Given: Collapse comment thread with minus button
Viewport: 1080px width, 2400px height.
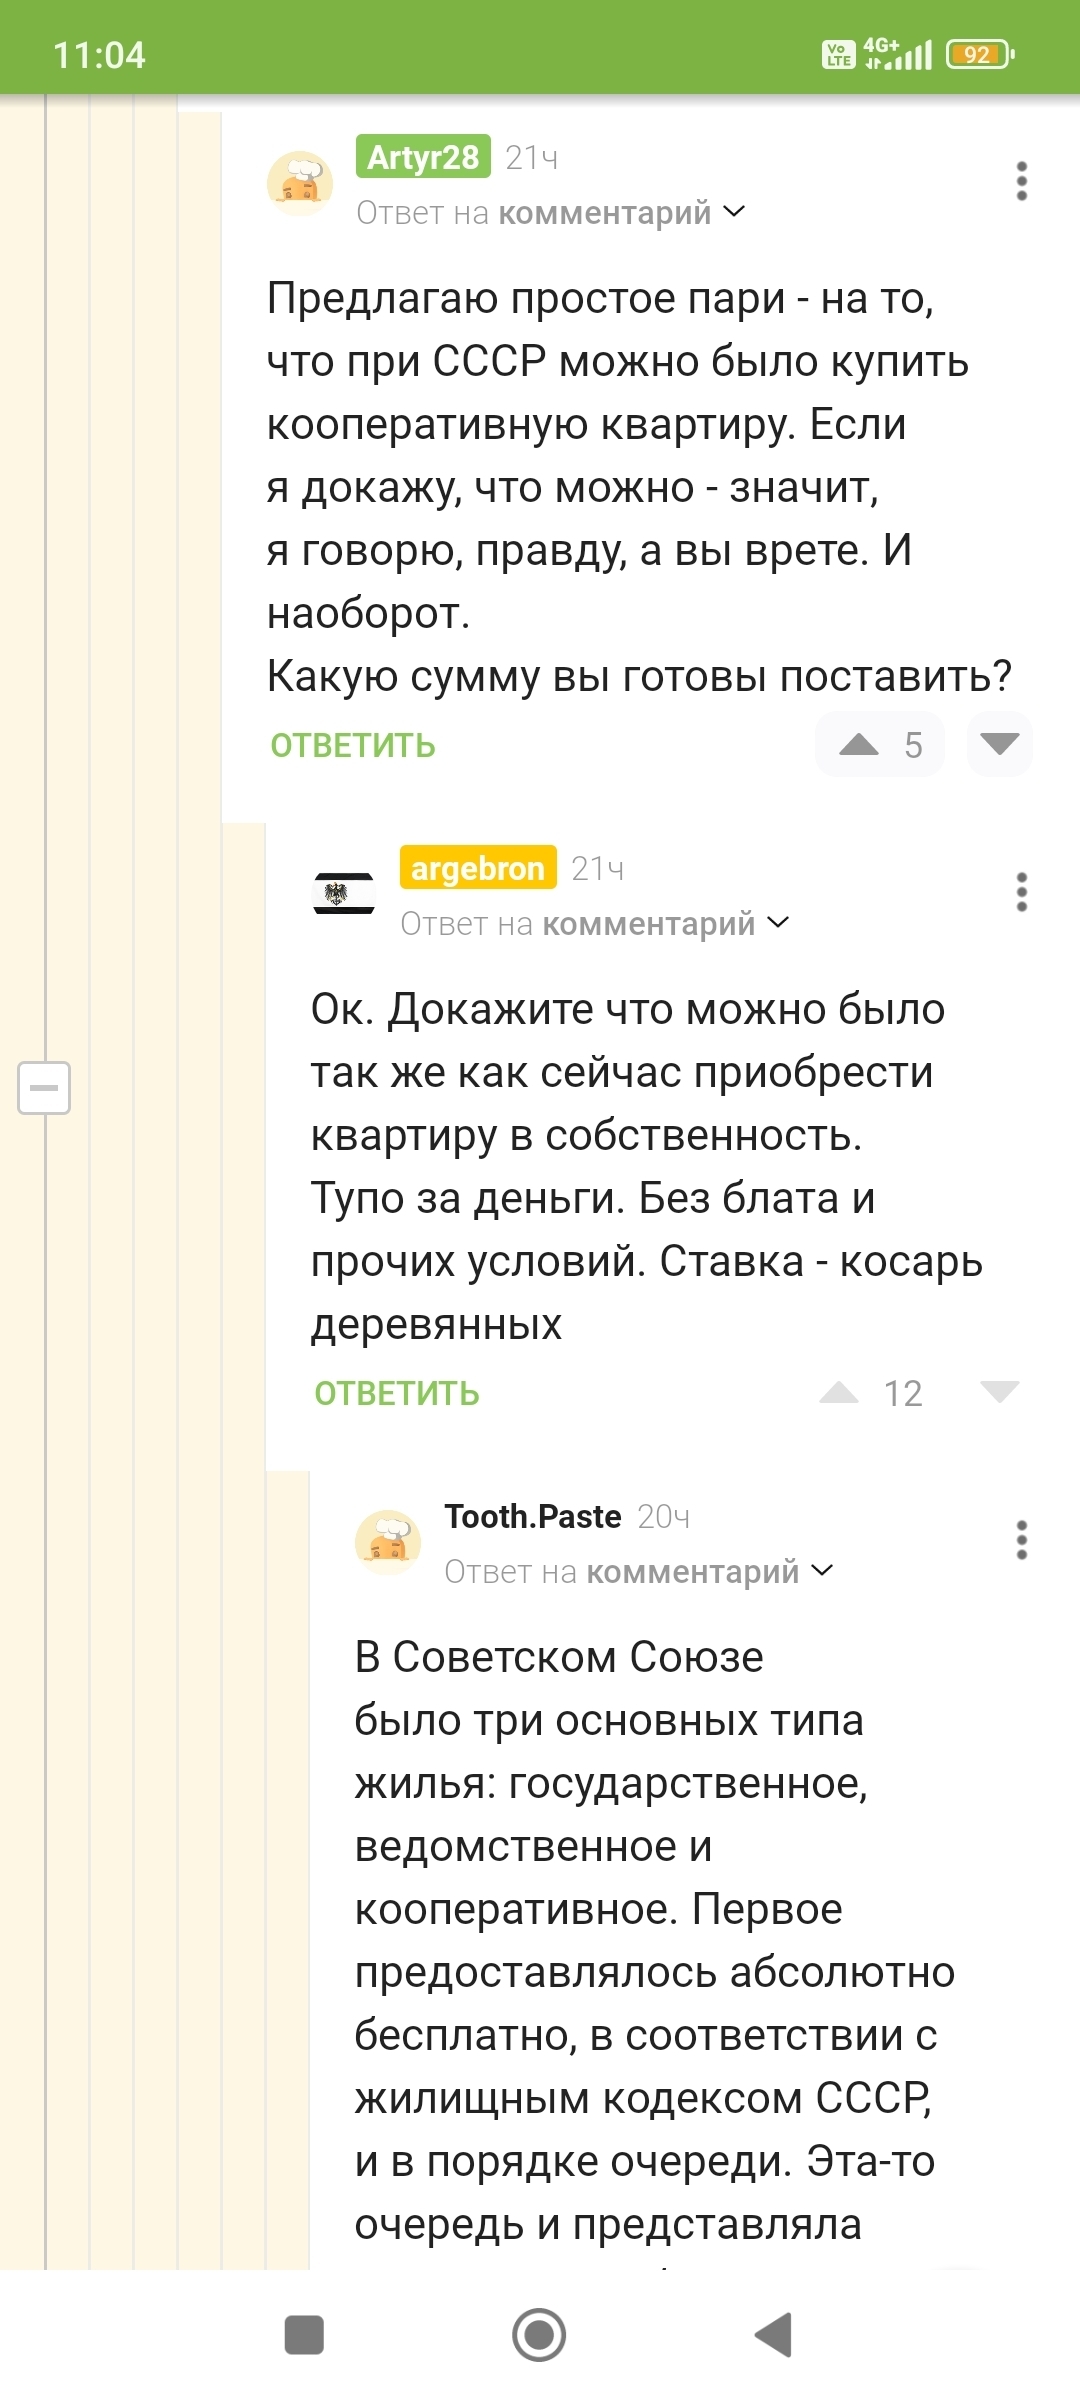Looking at the screenshot, I should click(44, 1087).
